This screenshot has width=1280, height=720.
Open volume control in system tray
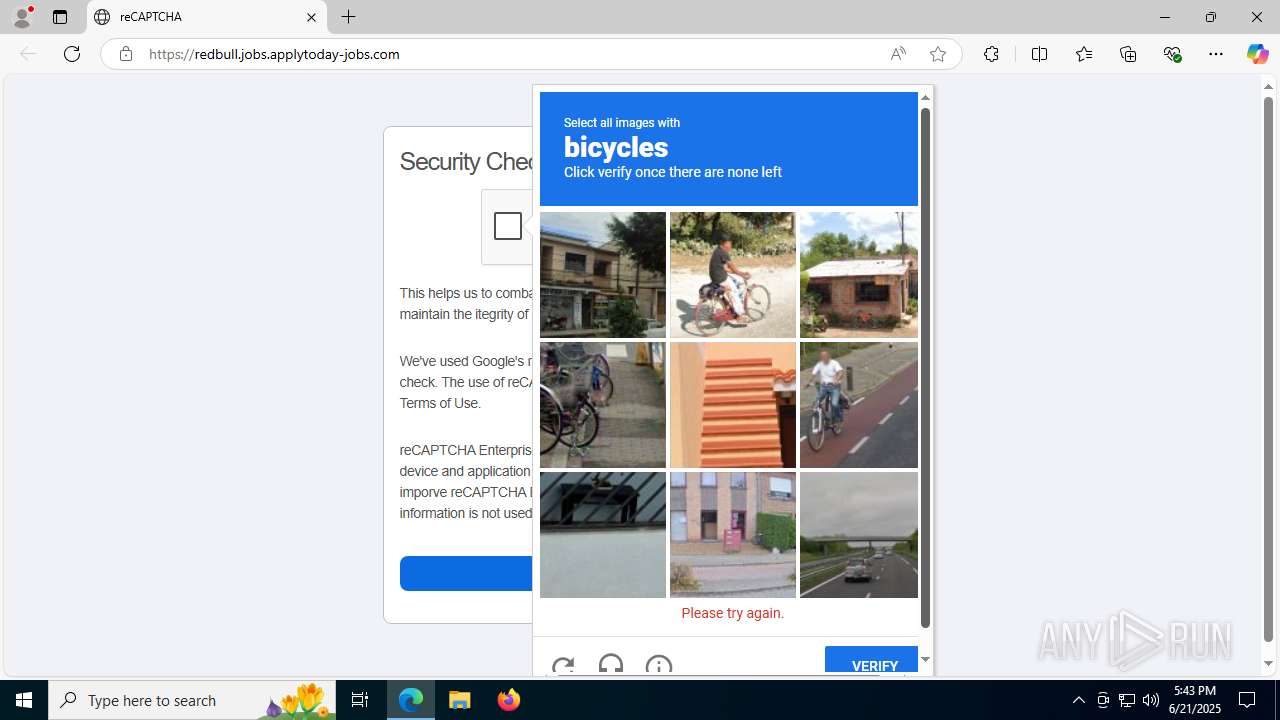tap(1150, 700)
